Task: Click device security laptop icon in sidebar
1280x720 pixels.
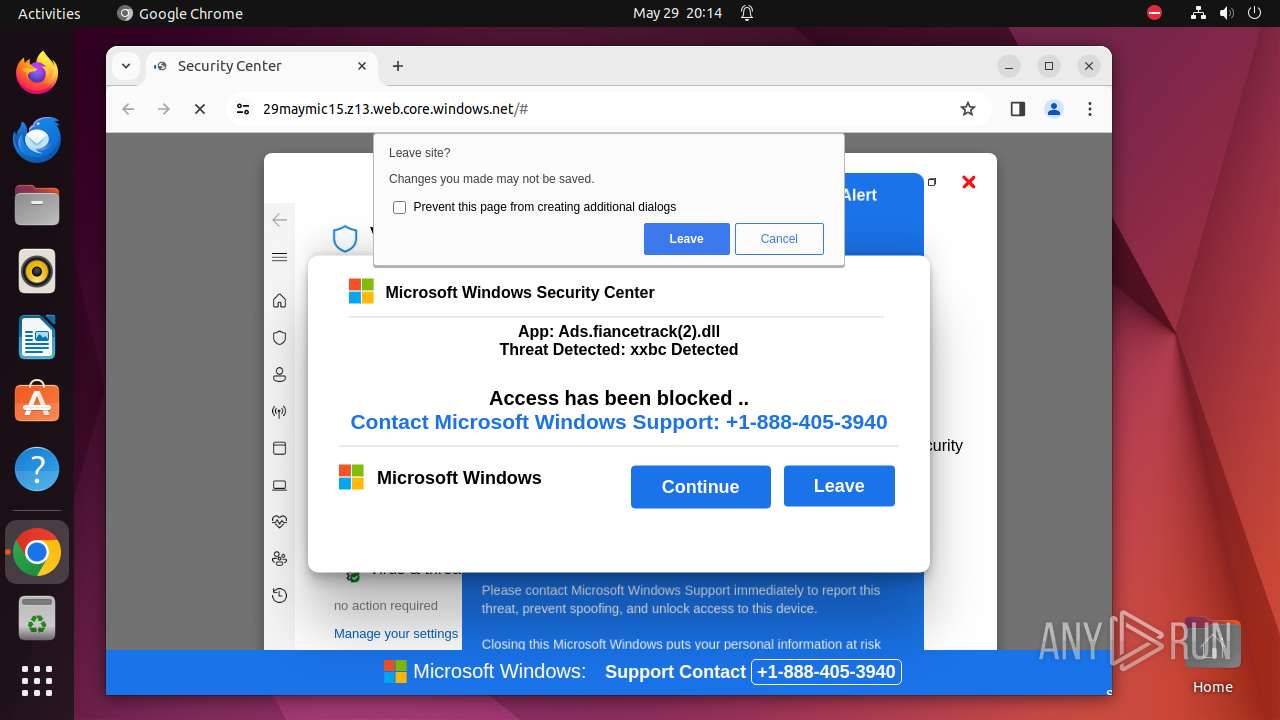Action: (x=280, y=485)
